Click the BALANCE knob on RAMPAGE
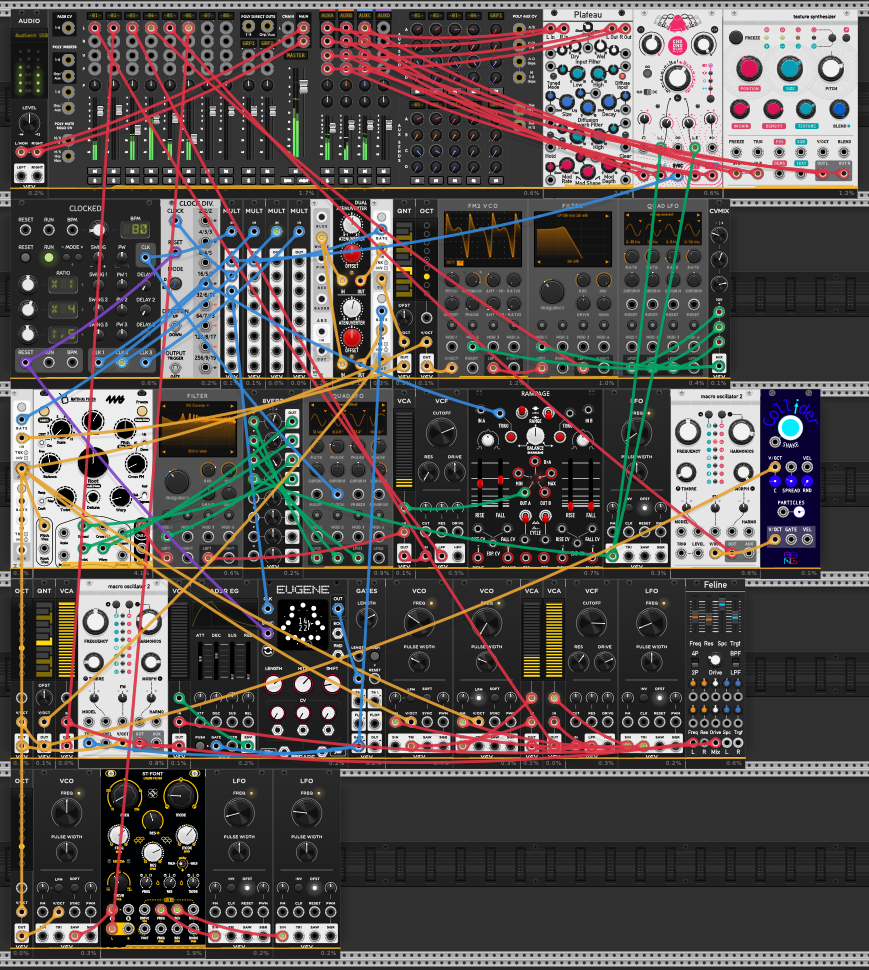 pos(535,435)
